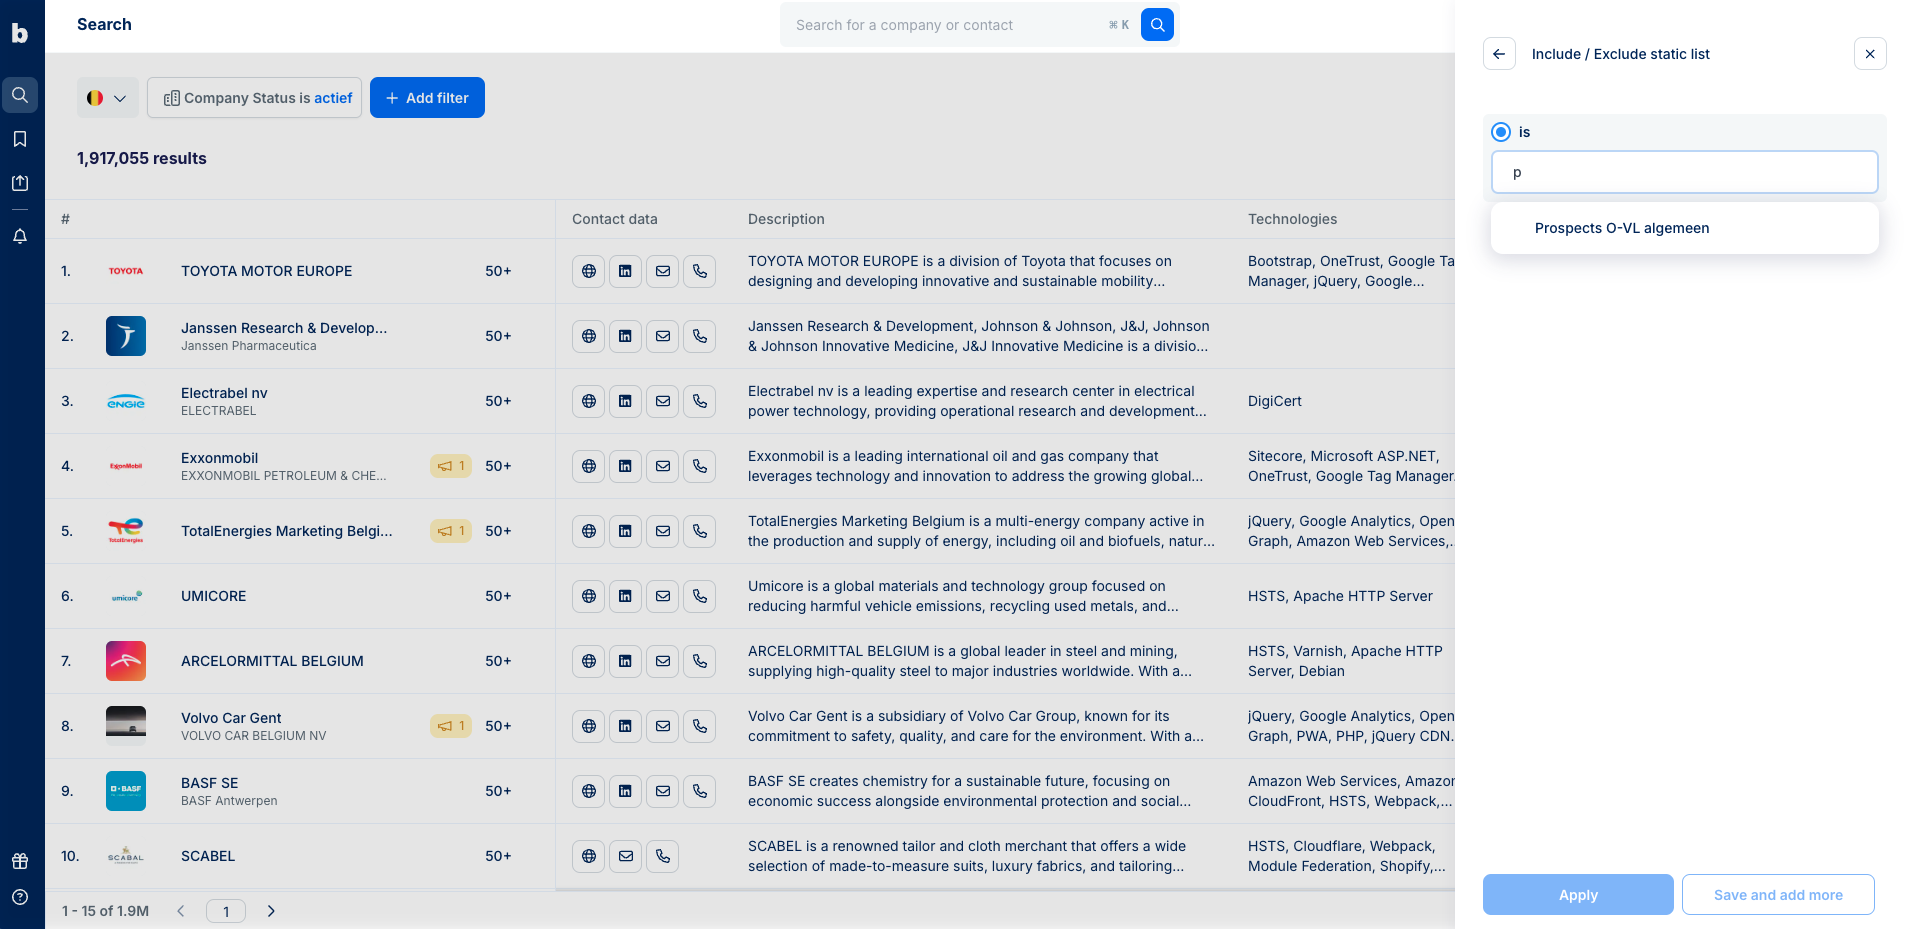Click the Janssen logo thumbnail
Screen dimensions: 1911x929
[126, 336]
